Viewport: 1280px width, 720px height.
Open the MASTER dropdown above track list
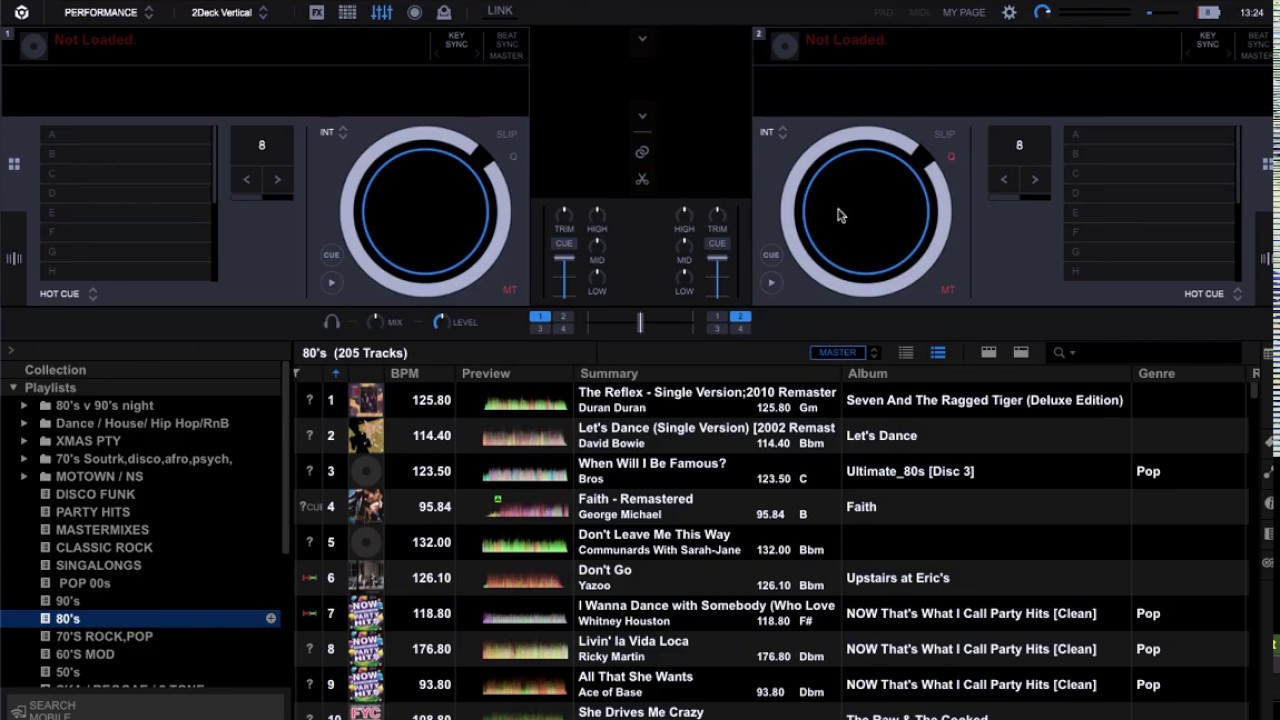tap(845, 352)
